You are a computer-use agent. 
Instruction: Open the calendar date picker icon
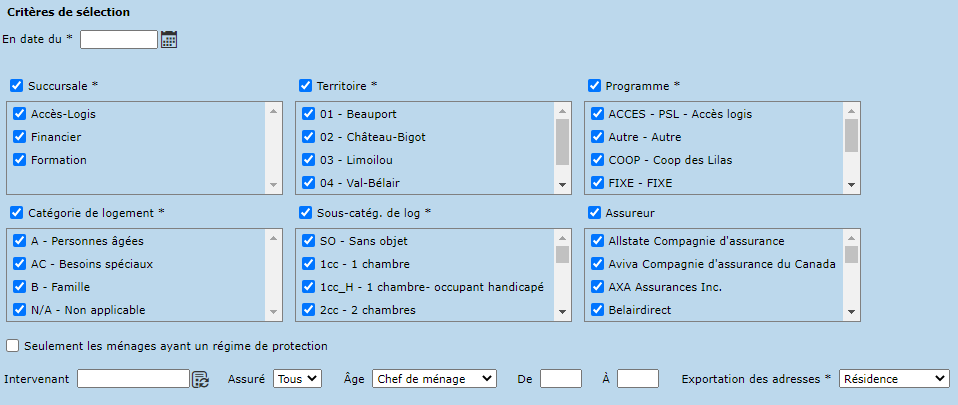click(x=169, y=39)
